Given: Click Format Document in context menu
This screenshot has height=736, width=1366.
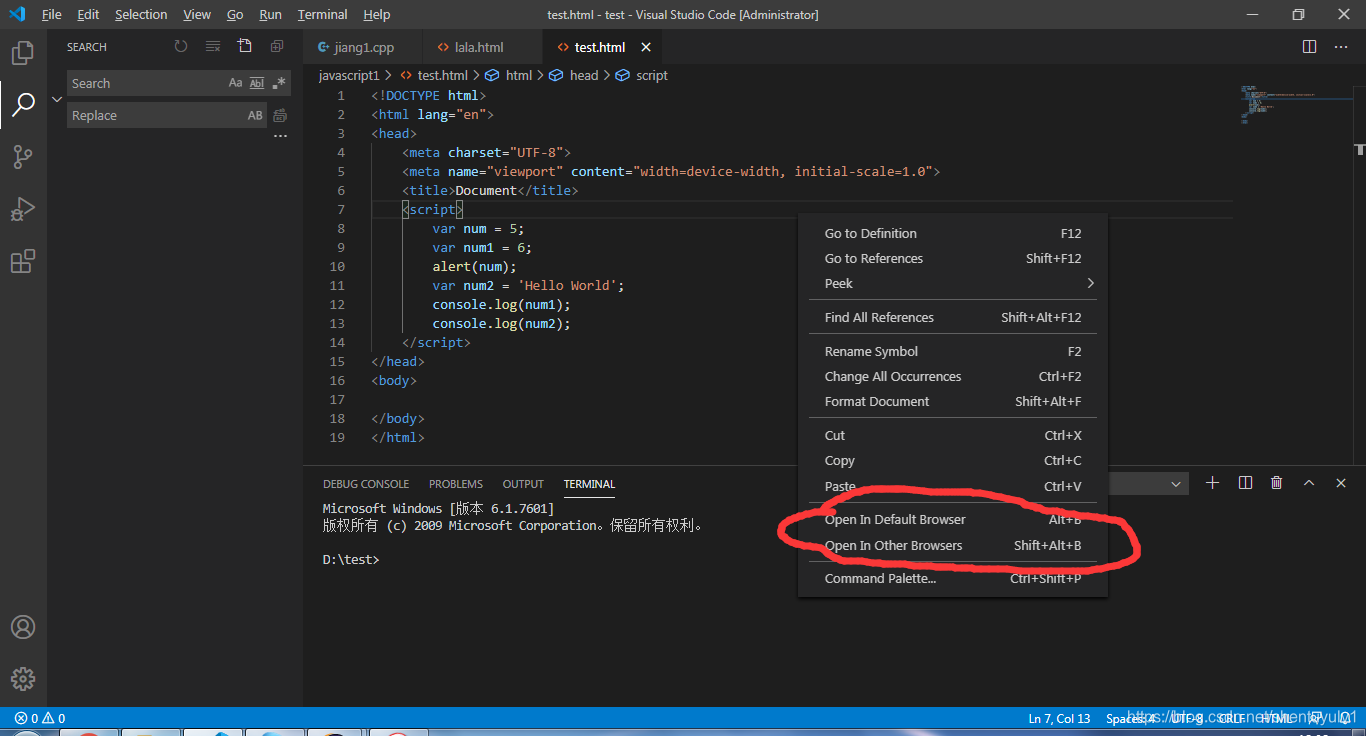Looking at the screenshot, I should tap(877, 401).
